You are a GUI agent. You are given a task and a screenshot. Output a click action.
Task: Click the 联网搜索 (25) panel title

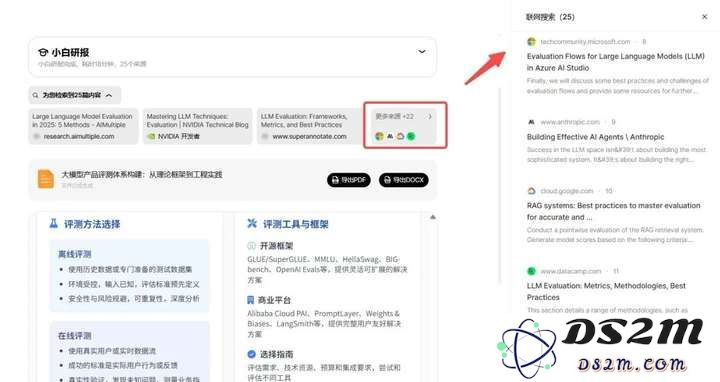pyautogui.click(x=550, y=17)
